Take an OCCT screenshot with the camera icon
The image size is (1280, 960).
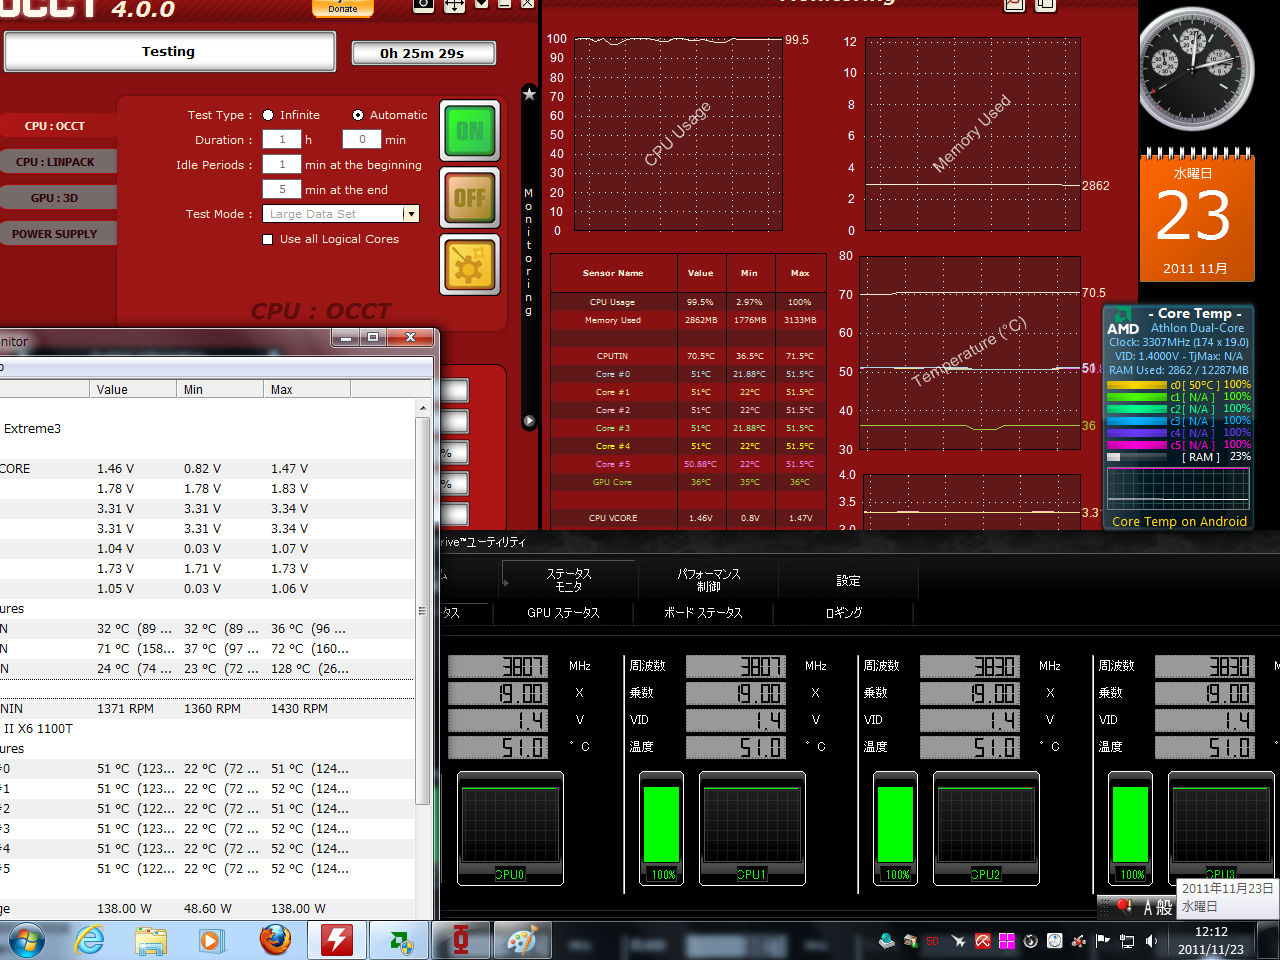tap(424, 5)
